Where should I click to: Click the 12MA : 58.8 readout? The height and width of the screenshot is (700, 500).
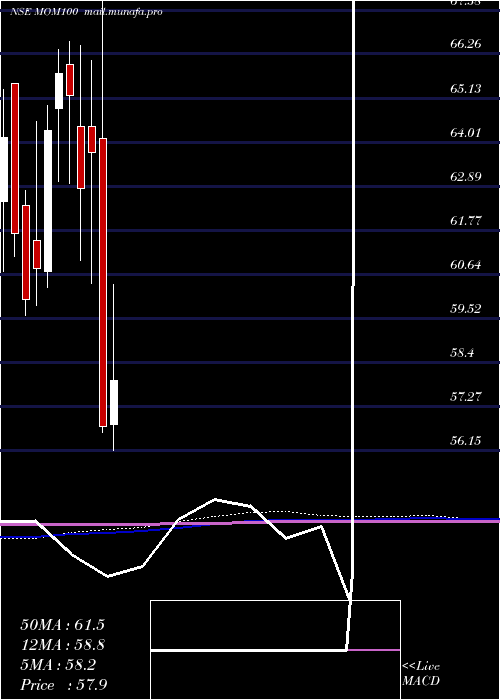[x=62, y=645]
